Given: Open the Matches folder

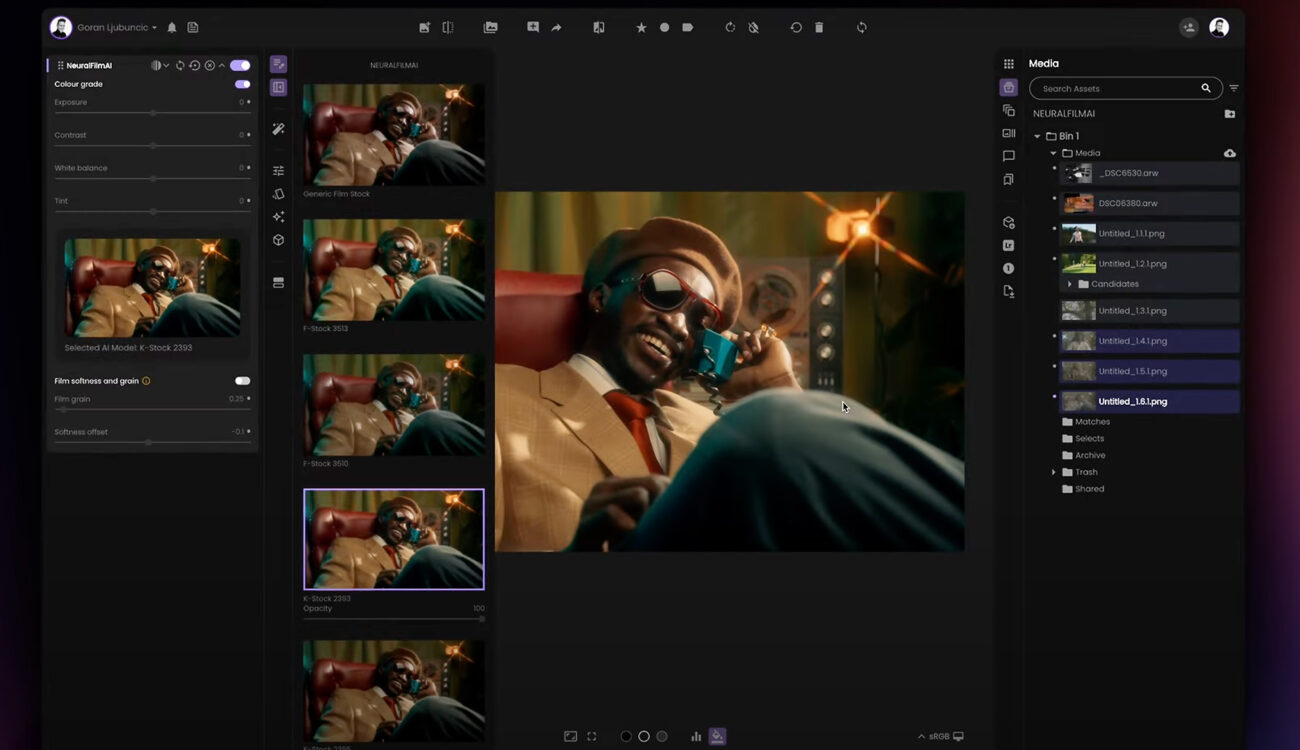Looking at the screenshot, I should (1086, 422).
